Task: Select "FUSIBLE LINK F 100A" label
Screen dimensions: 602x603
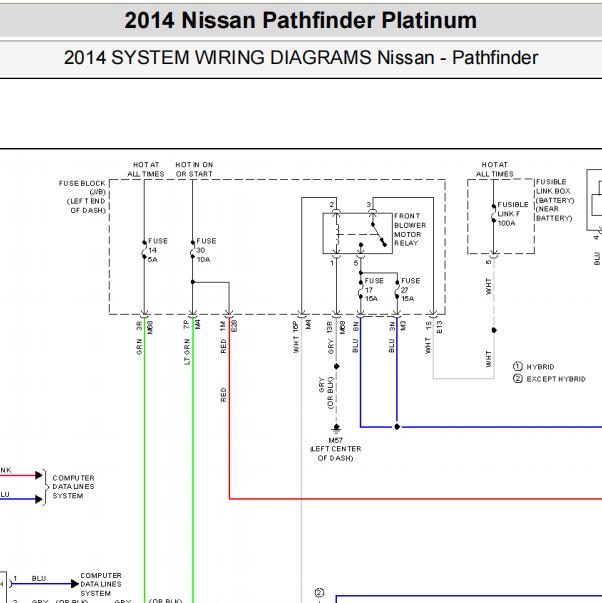Action: coord(512,214)
